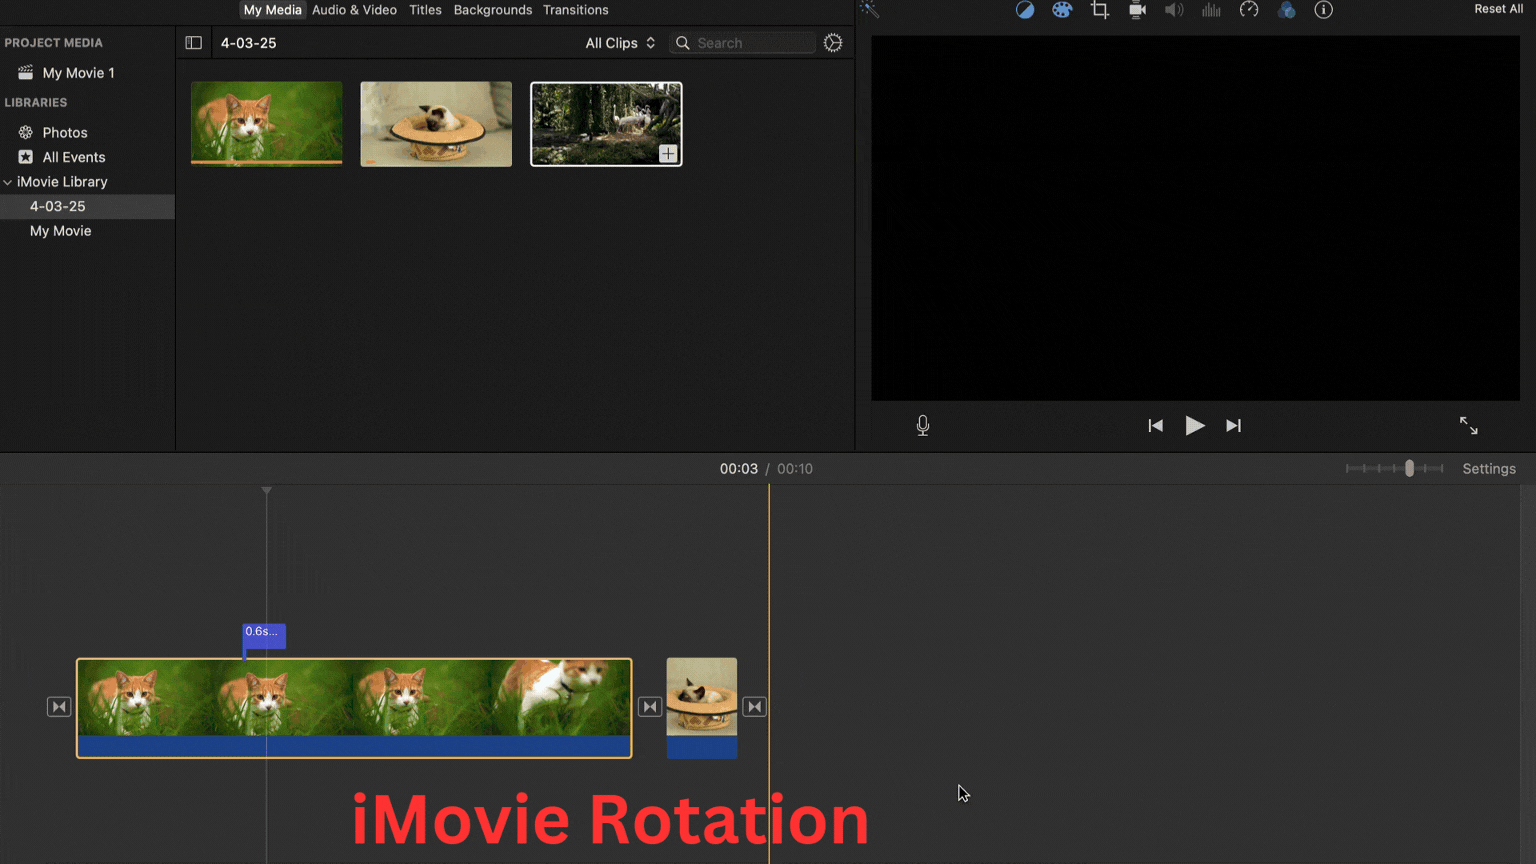
Task: Select the cat in straw hat thumbnail
Action: (x=436, y=124)
